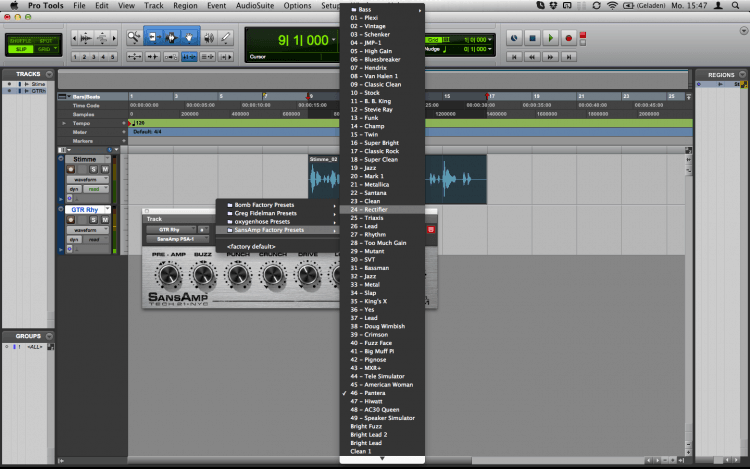Record-enable the Stimme track
The width and height of the screenshot is (750, 469).
[71, 169]
